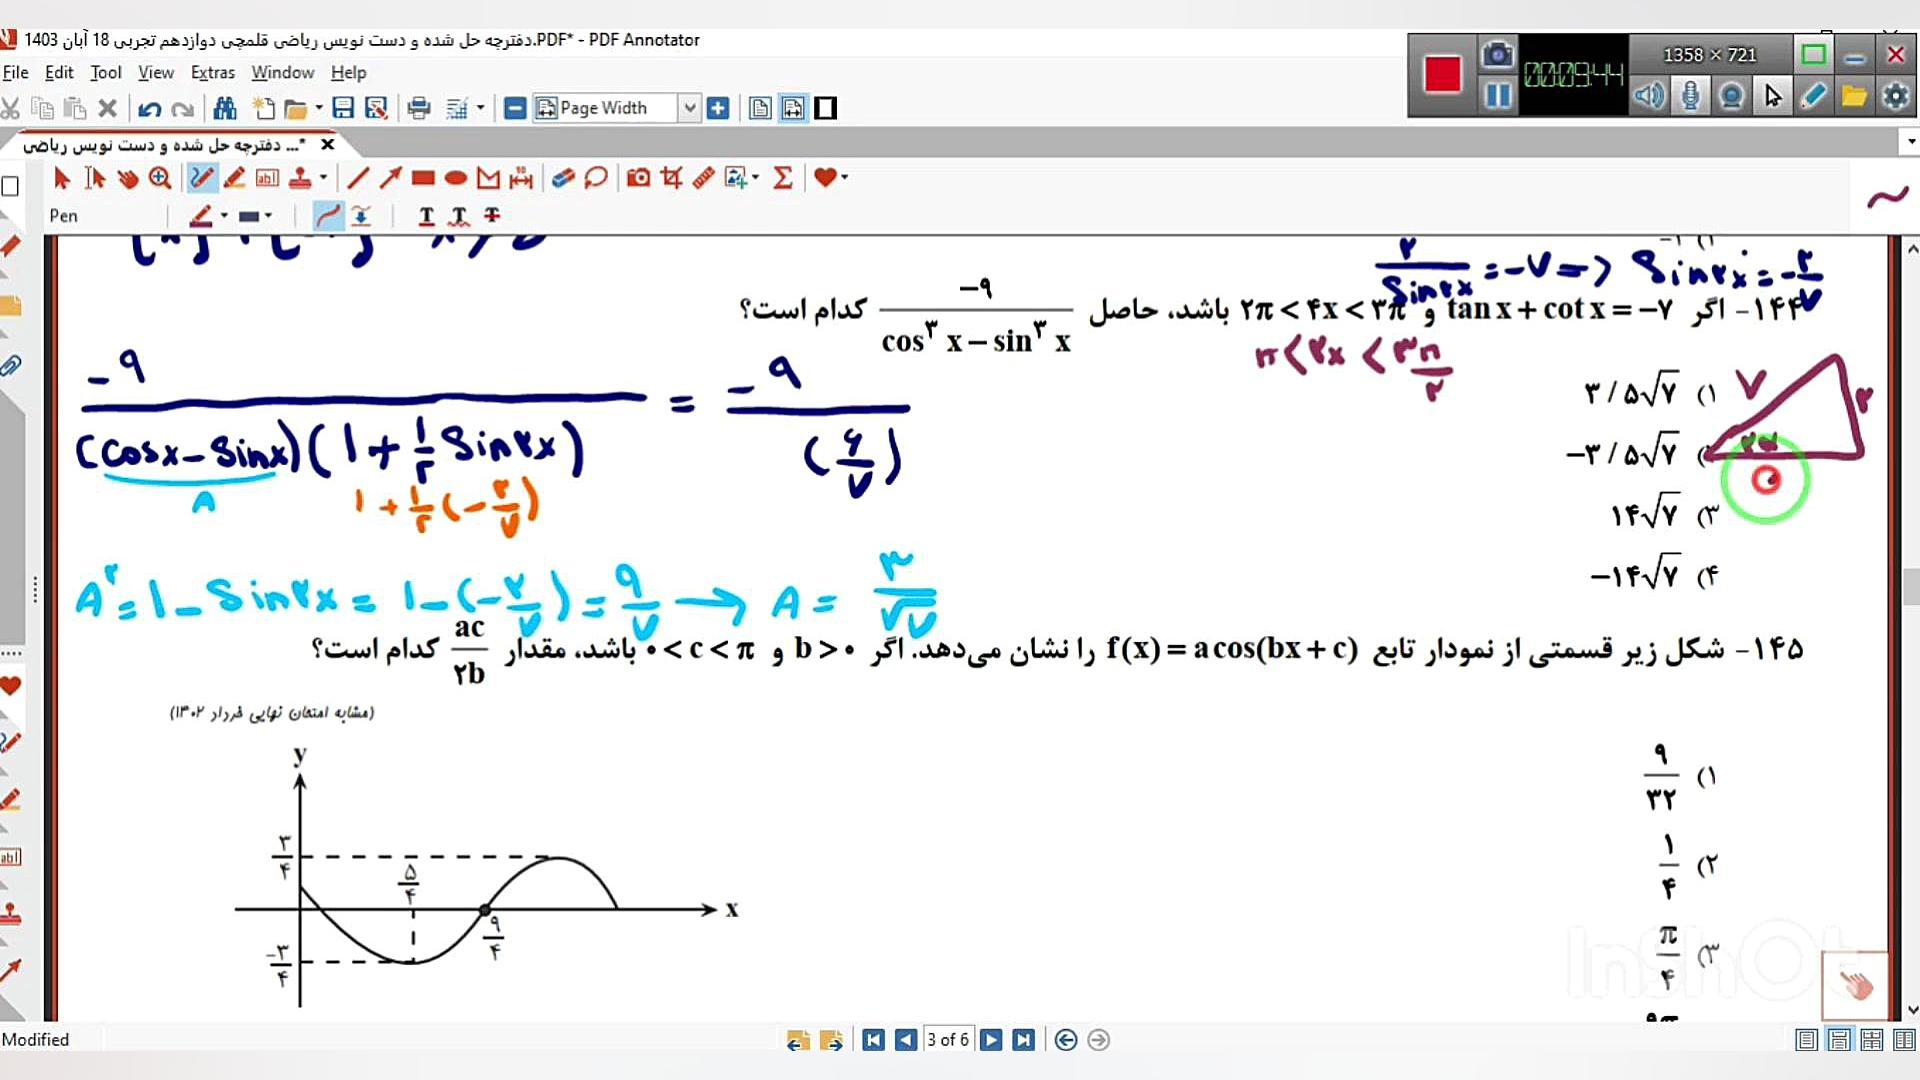
Task: Stop recording with the red button
Action: pos(1442,74)
